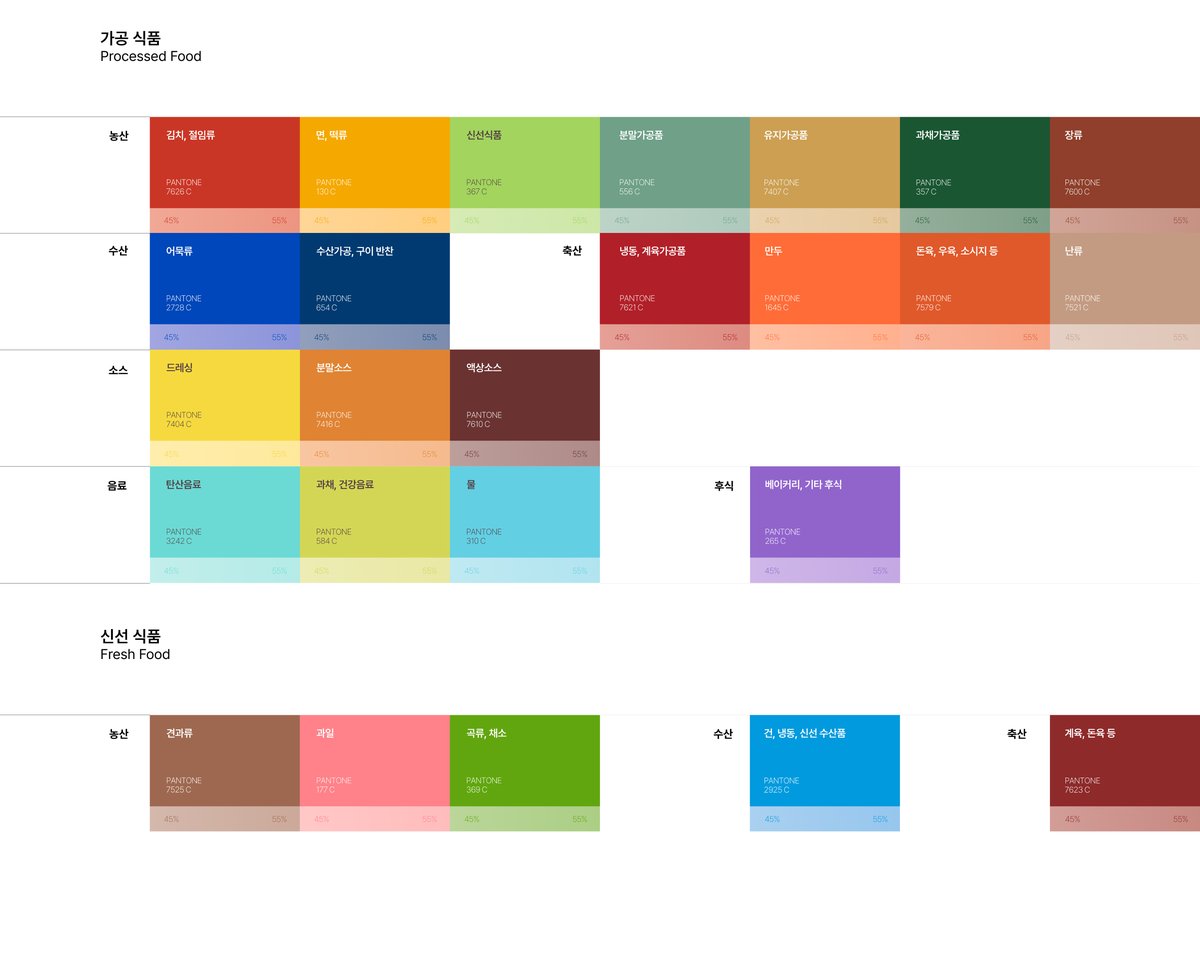Click the blue 건, 냉동, 신선 수산품 swatch
This screenshot has height=959, width=1200.
point(824,760)
